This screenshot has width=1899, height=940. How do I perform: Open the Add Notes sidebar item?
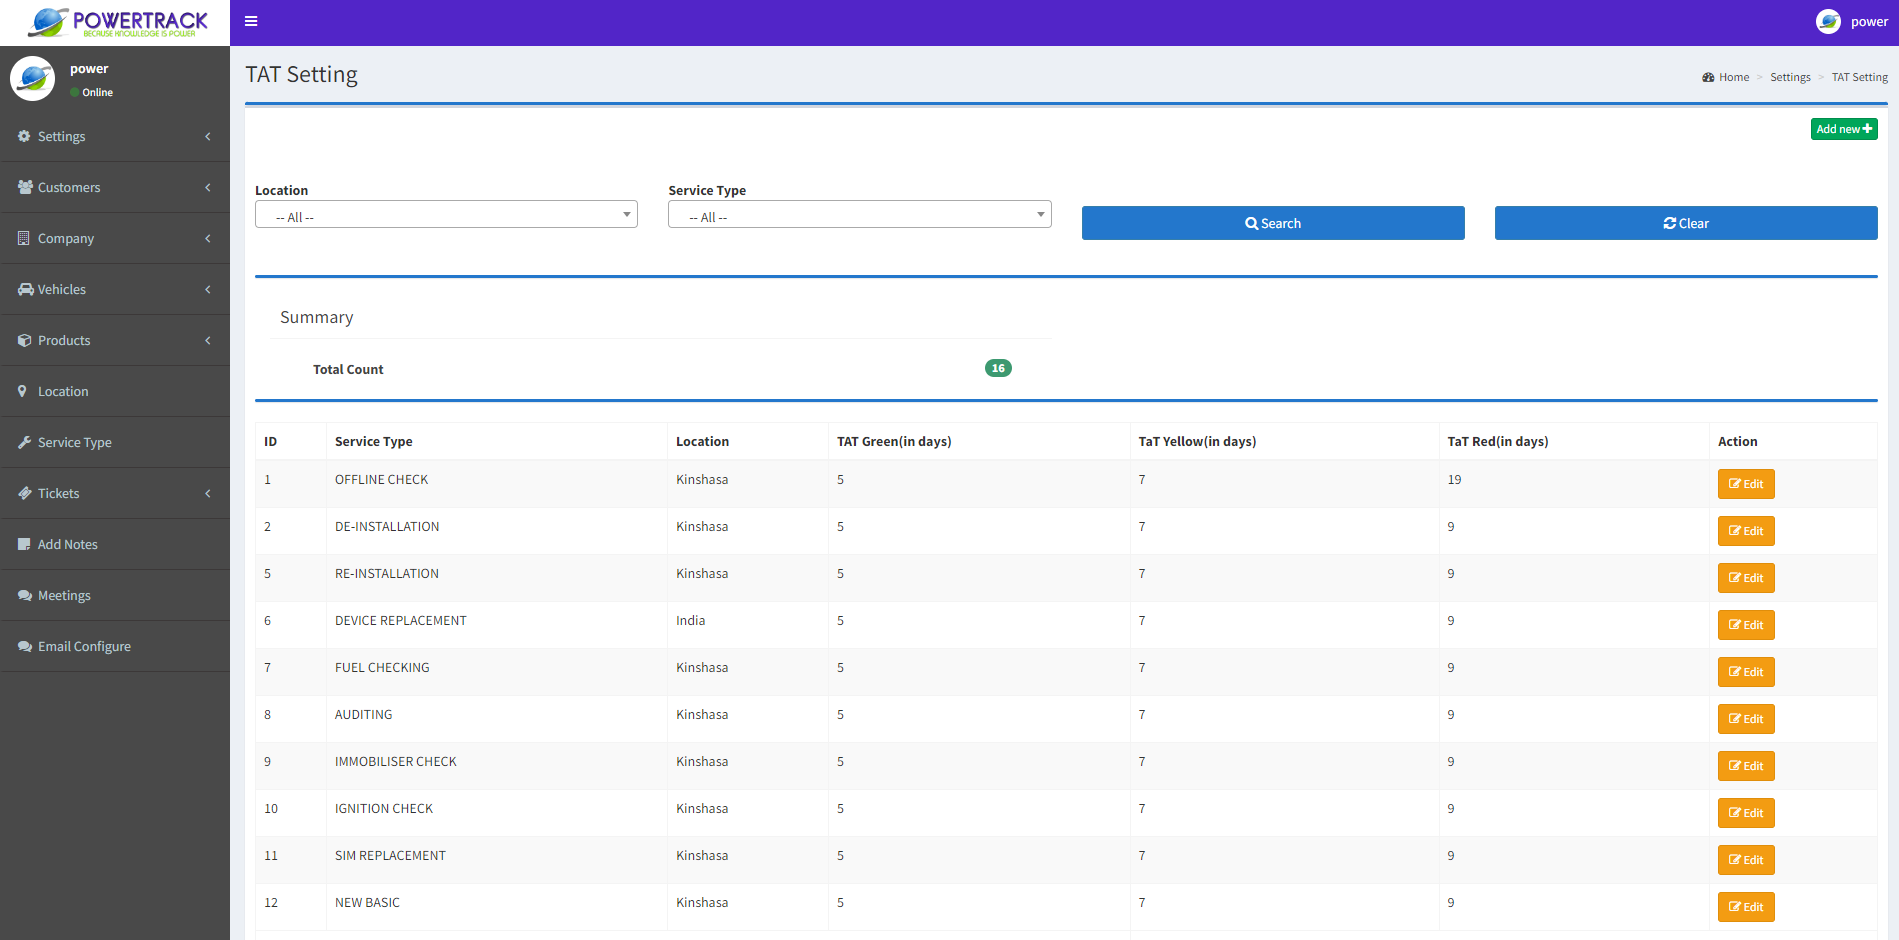pyautogui.click(x=67, y=544)
